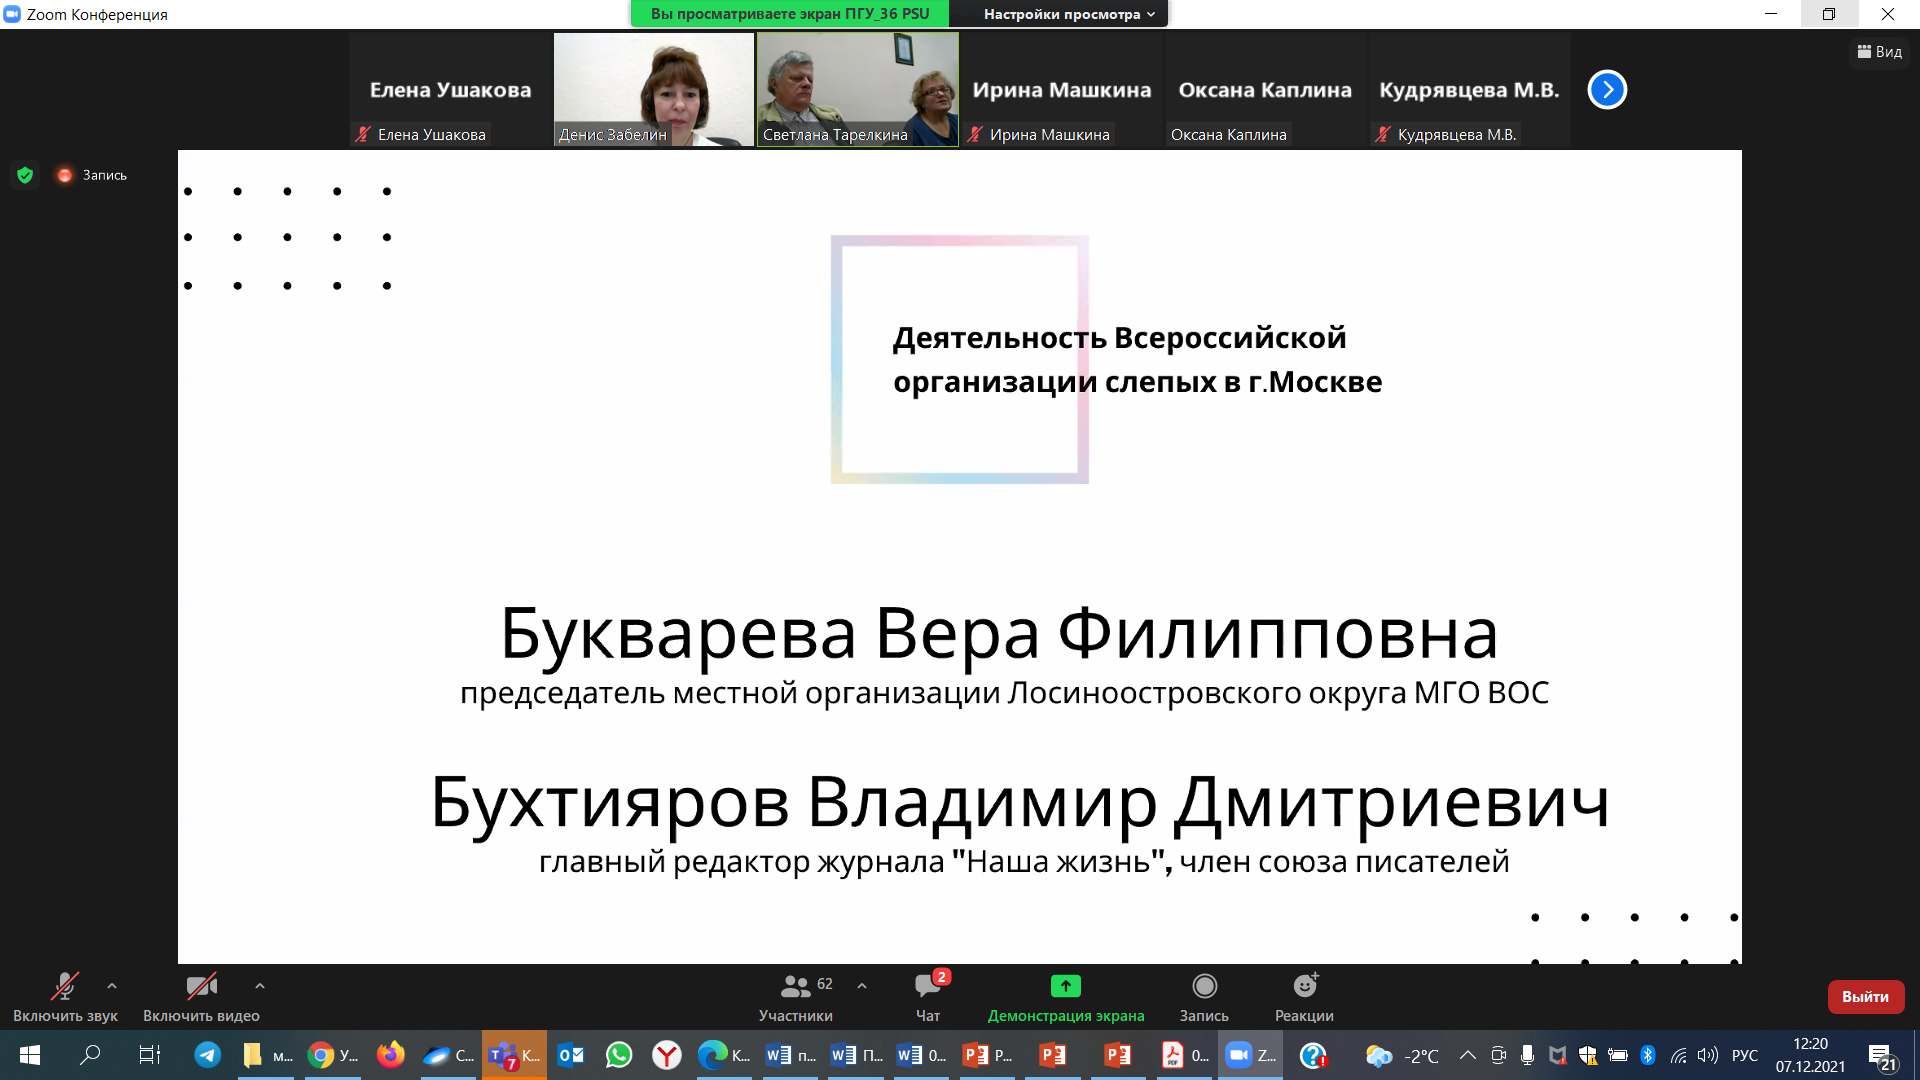Click the Запись recording indicator label
This screenshot has width=1920, height=1080.
[x=104, y=175]
